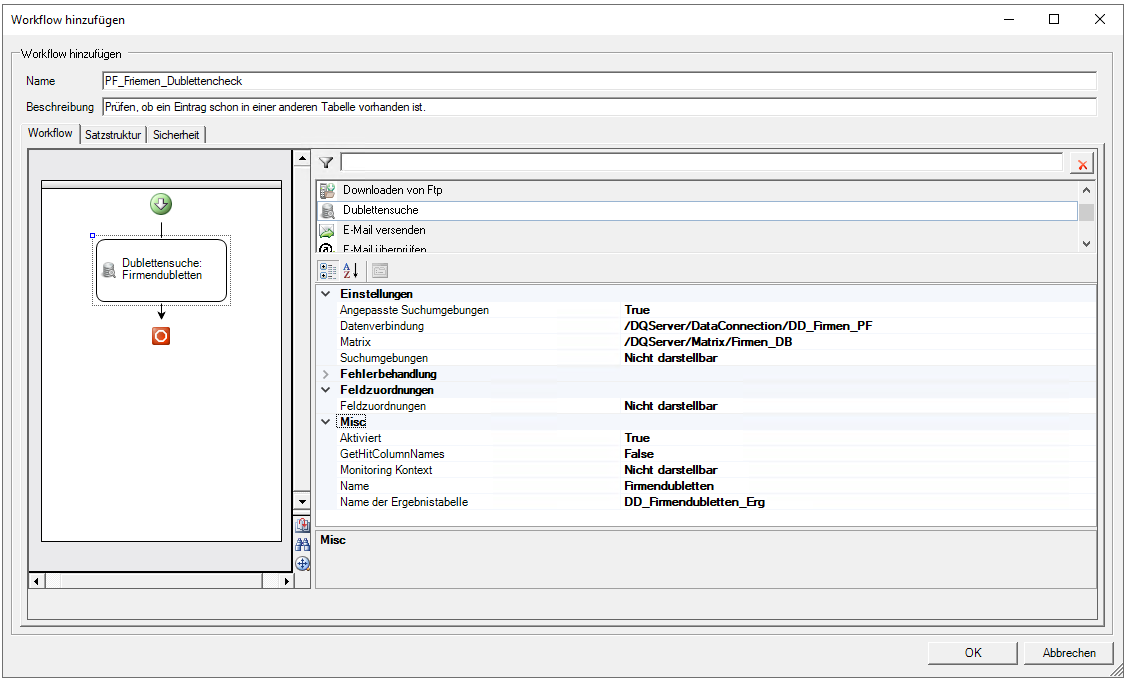The image size is (1127, 683).
Task: Click the red stop node in the workflow canvas
Action: coord(161,336)
